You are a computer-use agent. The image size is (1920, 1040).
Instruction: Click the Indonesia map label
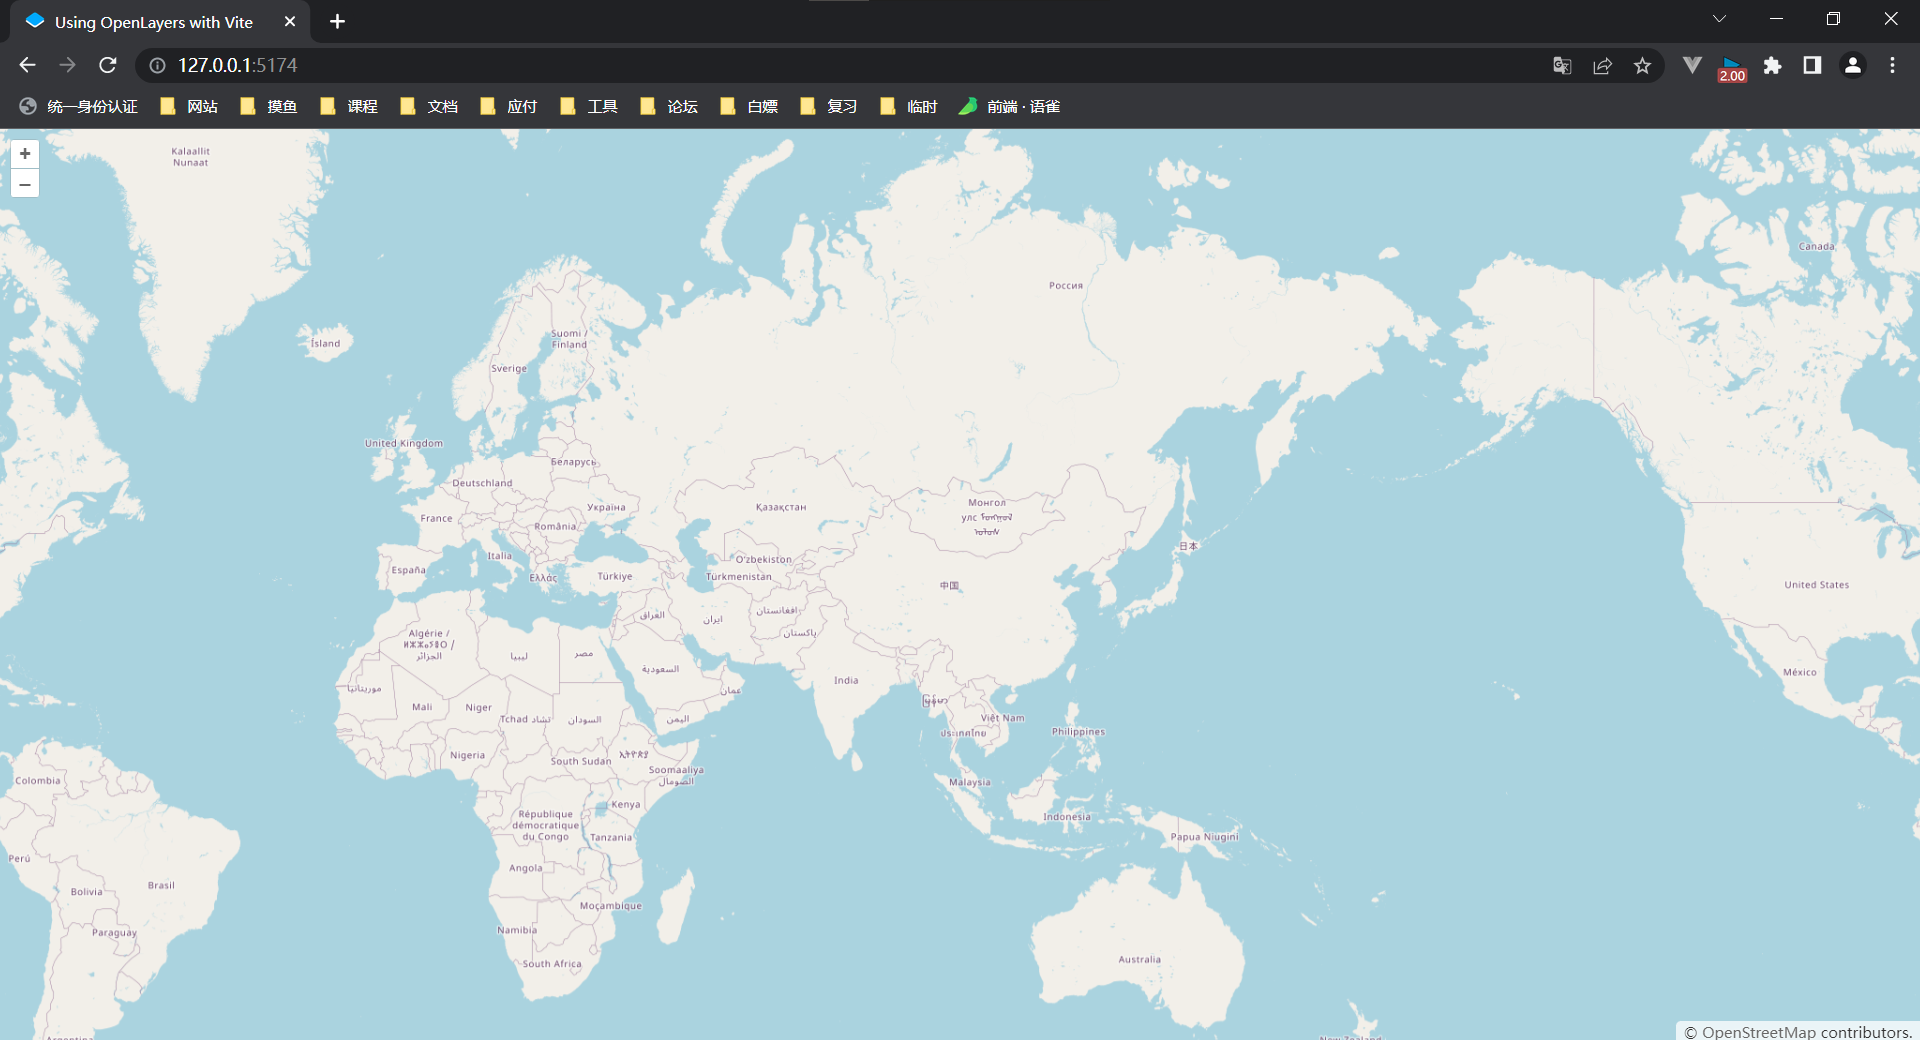[1067, 817]
